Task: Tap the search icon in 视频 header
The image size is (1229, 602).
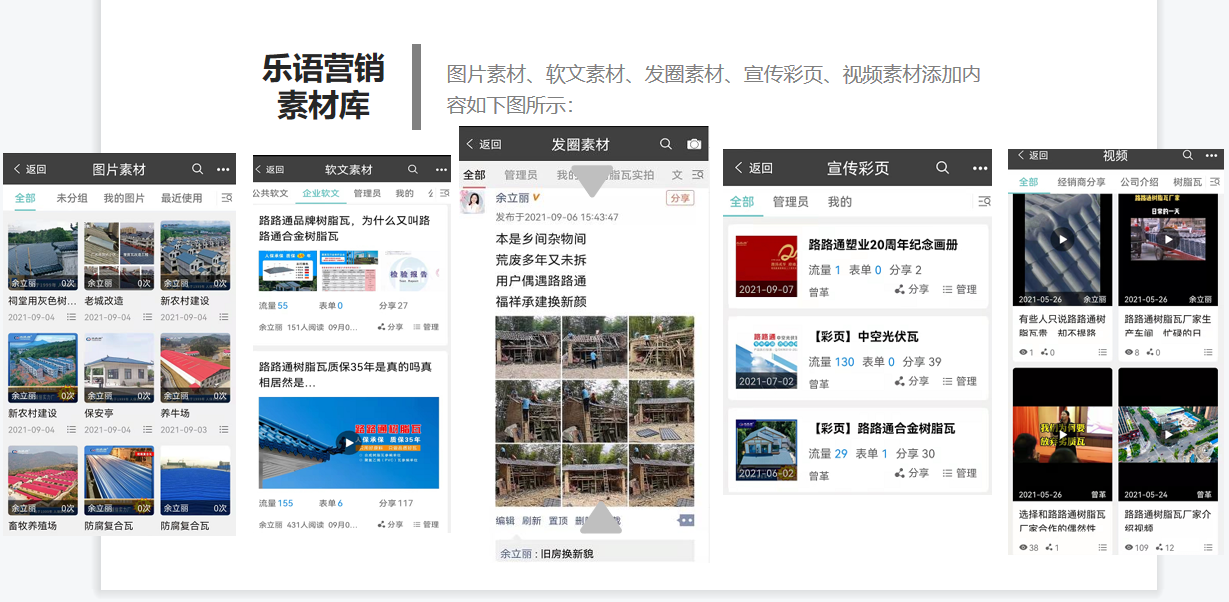Action: 1188,155
